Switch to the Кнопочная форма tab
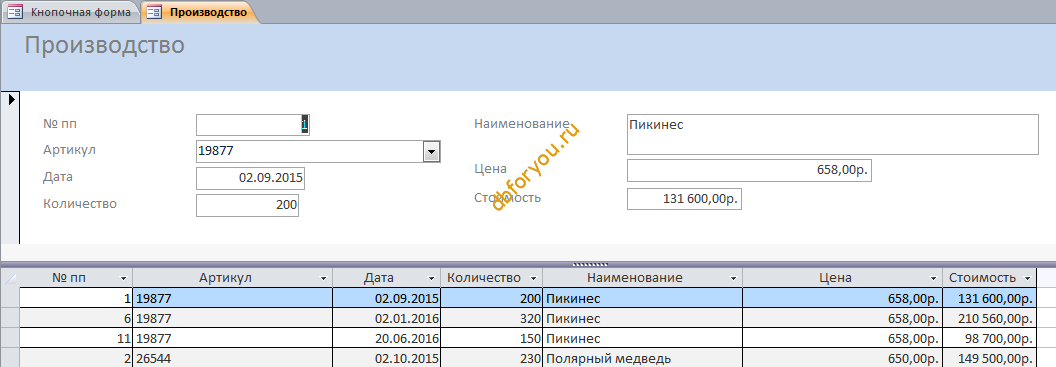The width and height of the screenshot is (1056, 367). (x=72, y=12)
